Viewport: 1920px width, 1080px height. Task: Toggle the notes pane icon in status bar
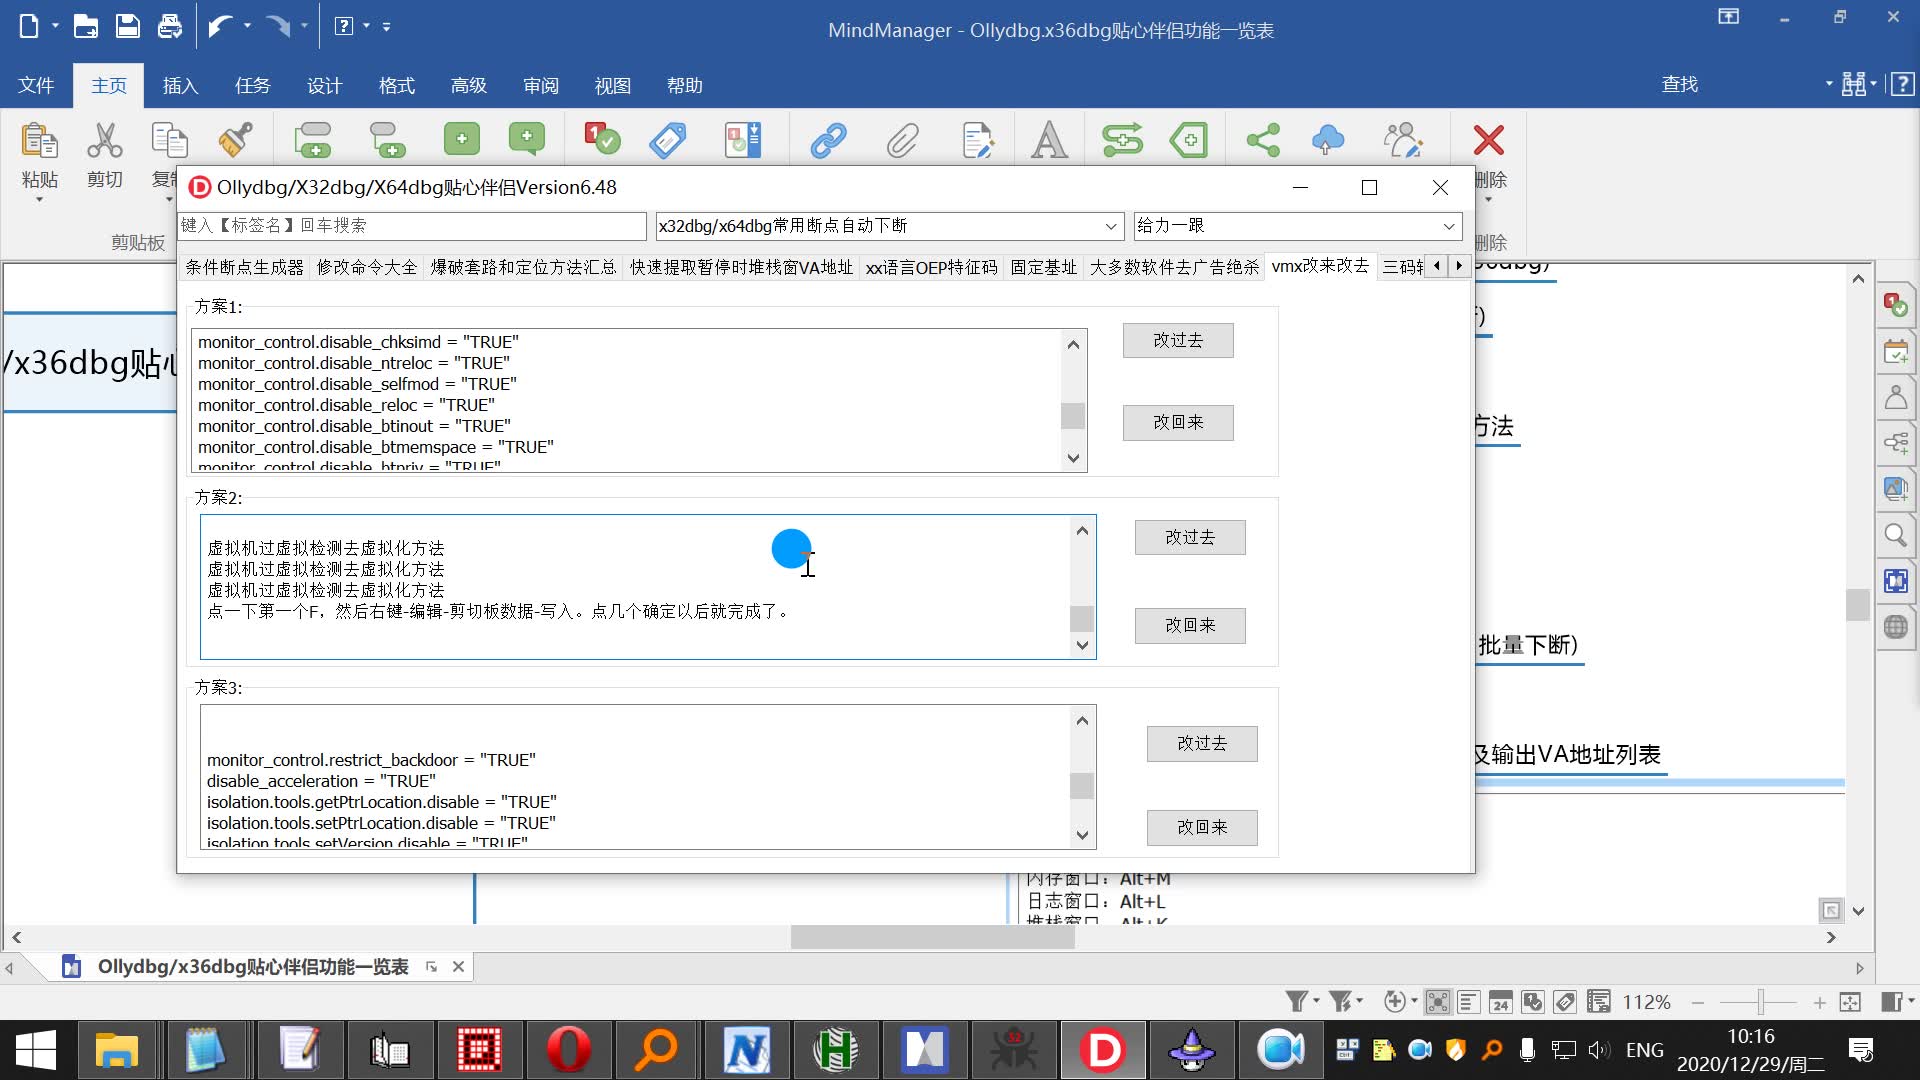1598,1001
